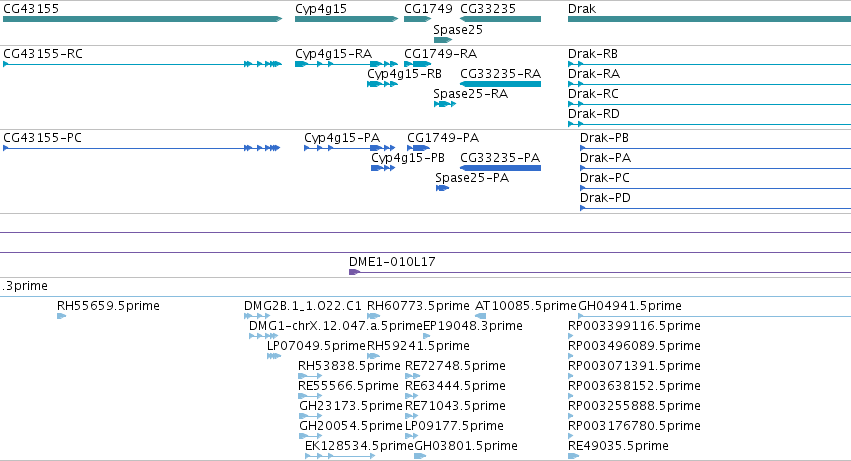The image size is (851, 461).
Task: Select the GH20054.5prime EST
Action: pyautogui.click(x=311, y=437)
